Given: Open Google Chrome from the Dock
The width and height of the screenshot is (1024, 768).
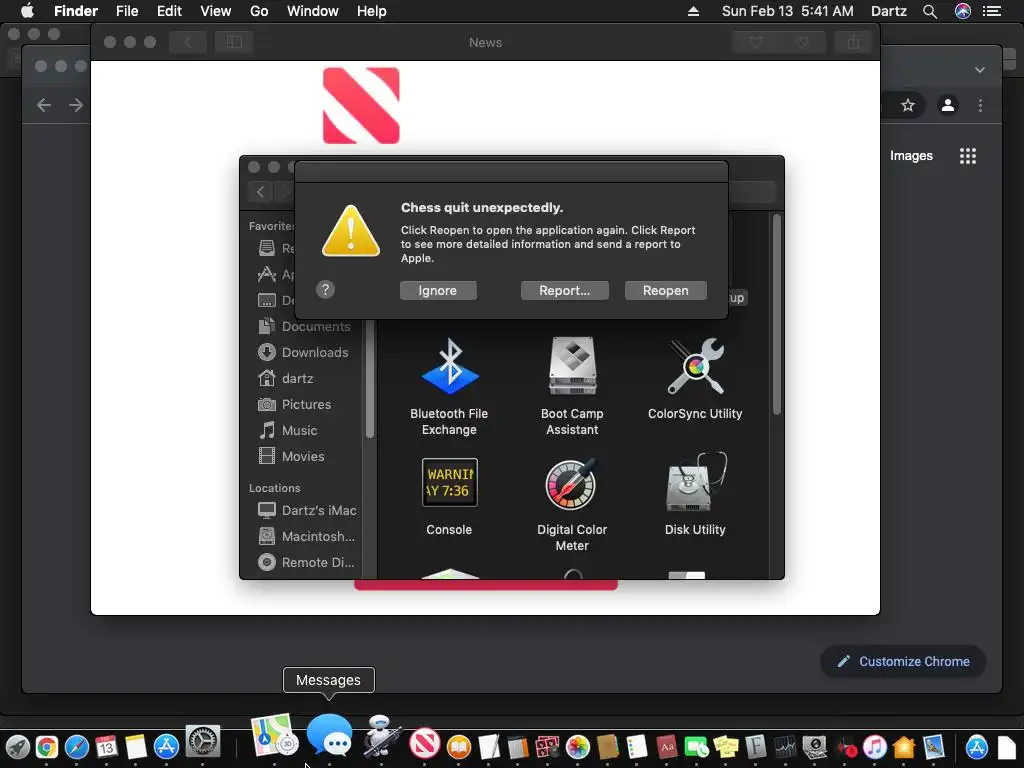Looking at the screenshot, I should point(46,746).
